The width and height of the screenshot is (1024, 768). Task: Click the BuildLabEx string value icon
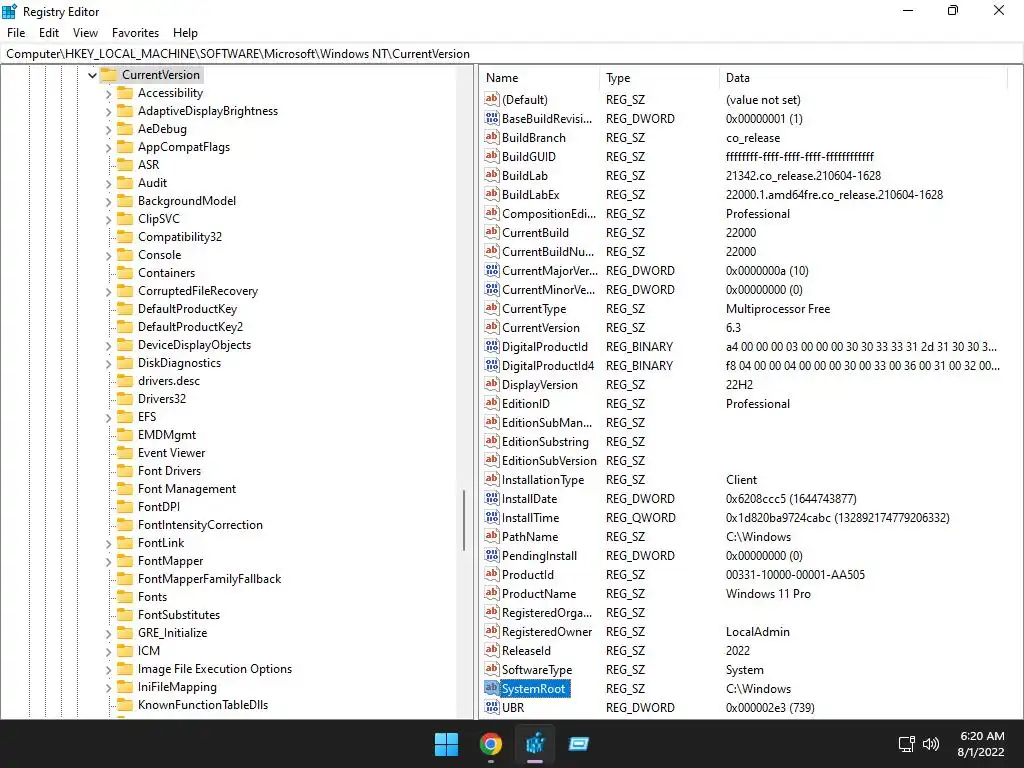[x=492, y=194]
